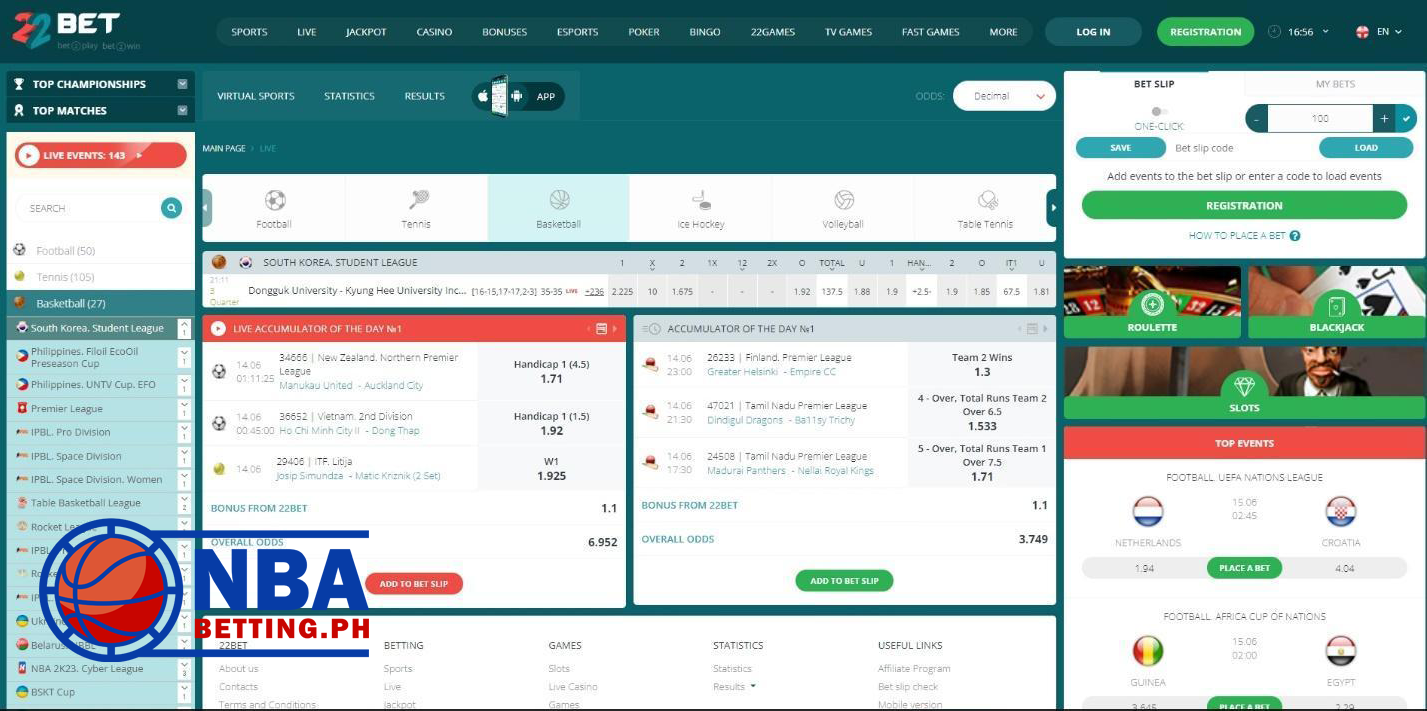
Task: Click the Bet slip code field
Action: click(1242, 148)
